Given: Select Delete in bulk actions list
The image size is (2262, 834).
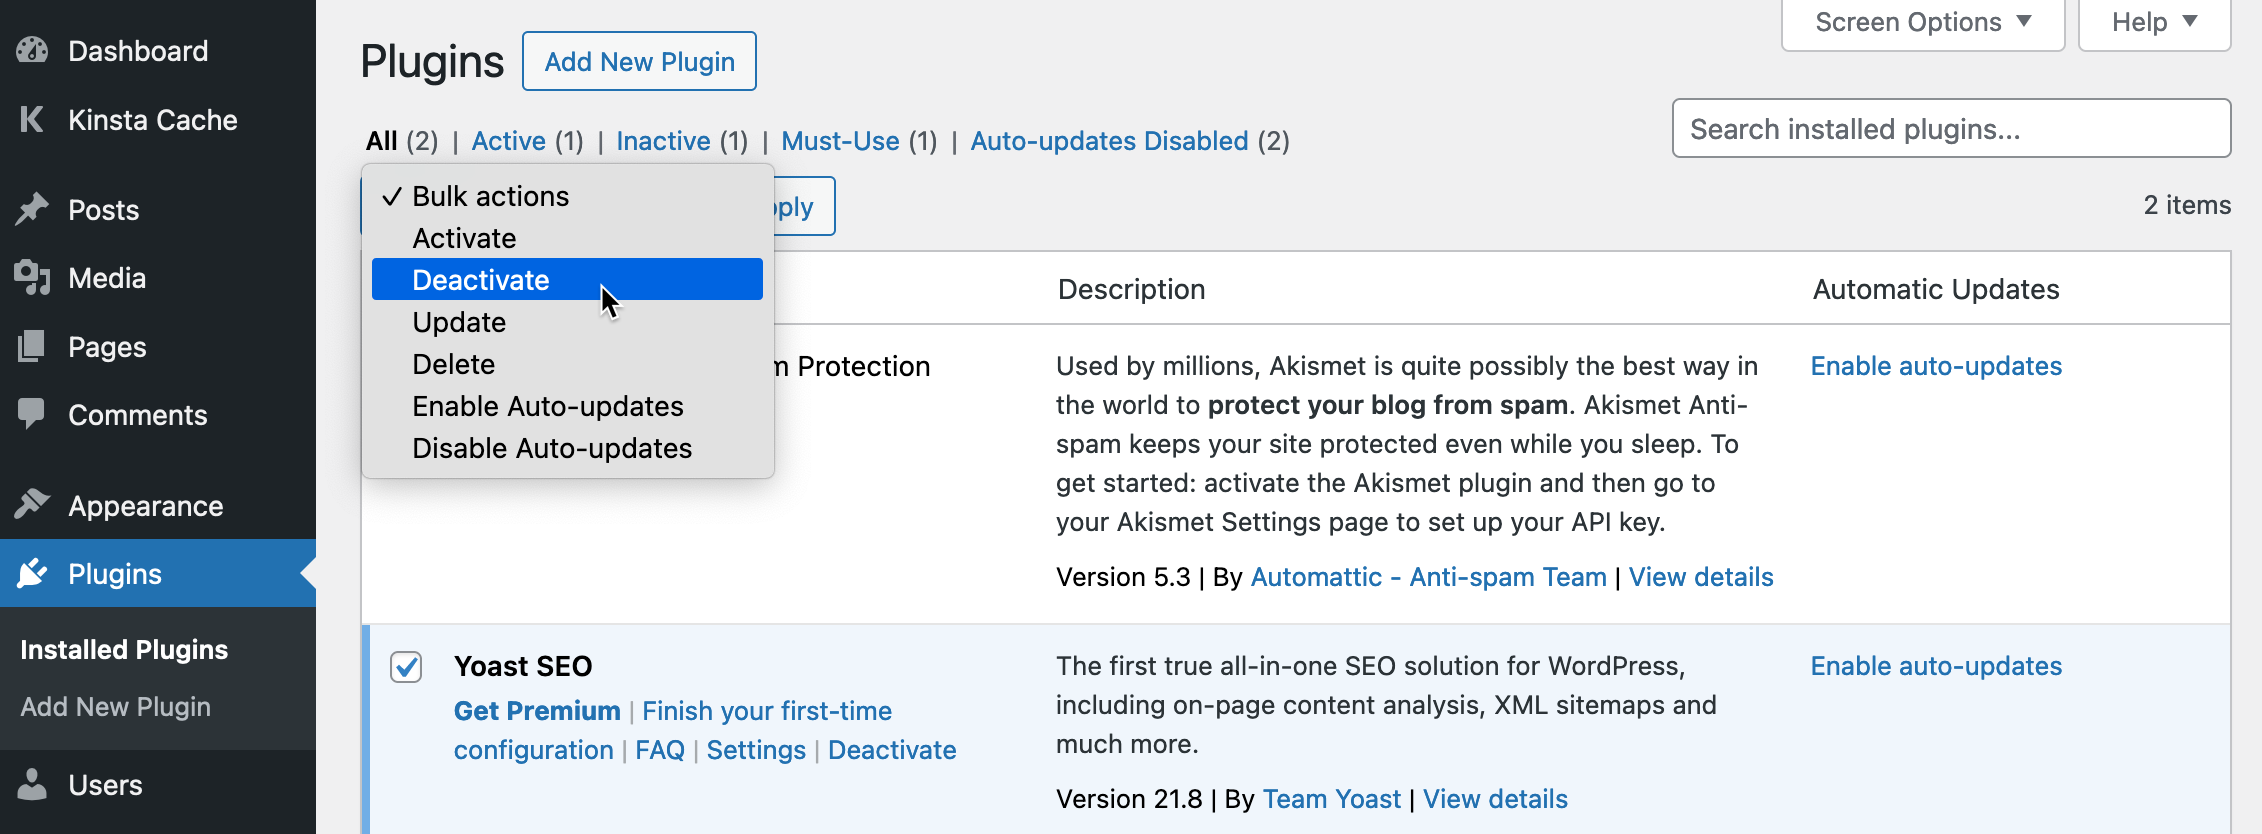Looking at the screenshot, I should 567,364.
